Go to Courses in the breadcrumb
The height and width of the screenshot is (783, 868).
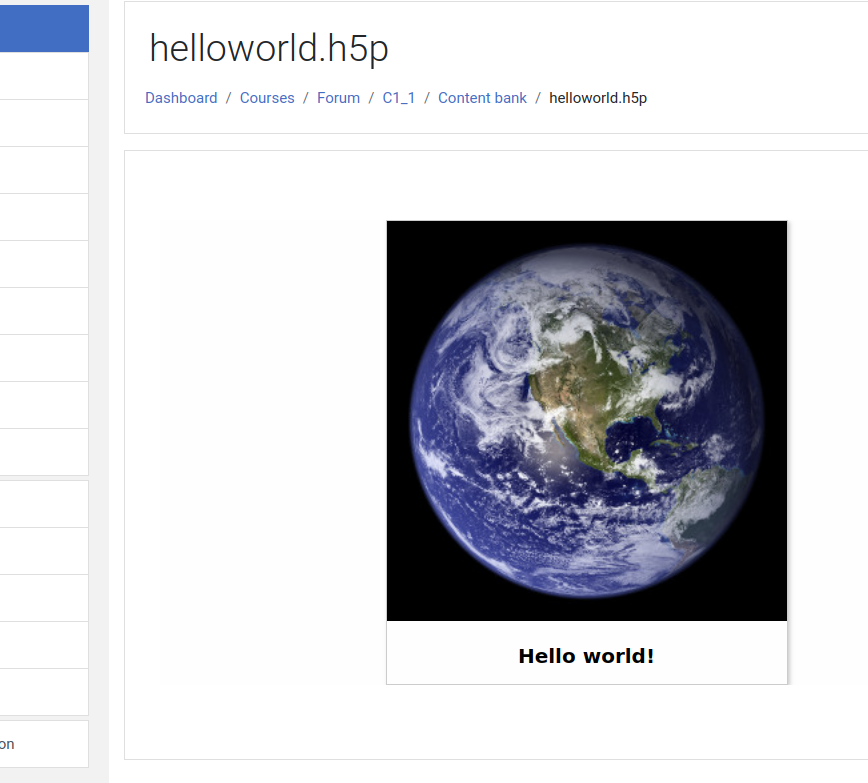pos(267,98)
